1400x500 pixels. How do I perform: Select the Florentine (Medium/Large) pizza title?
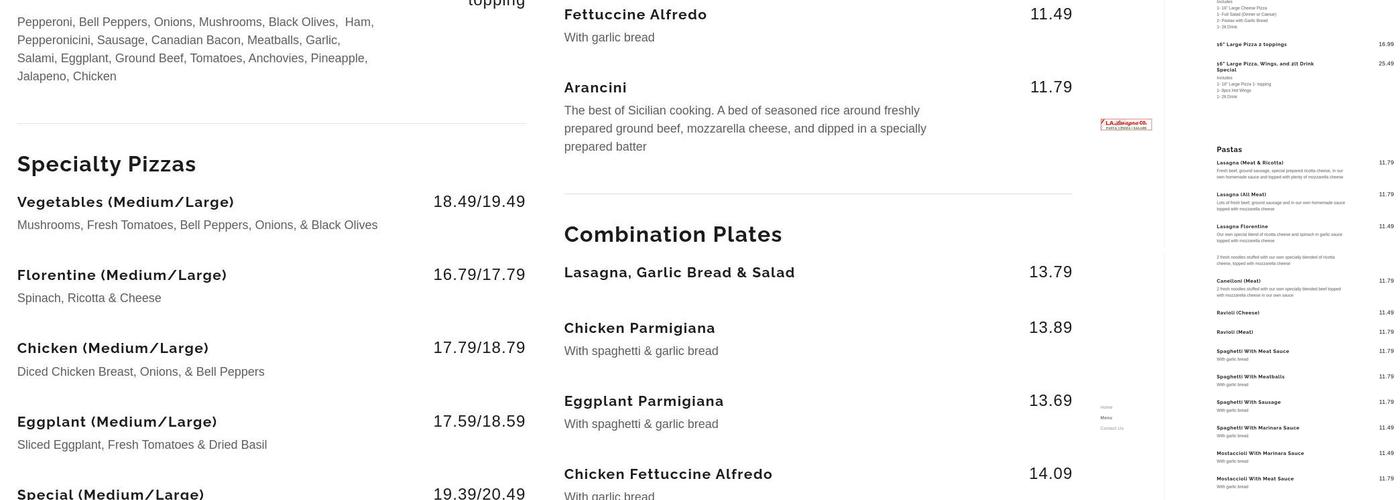point(122,275)
